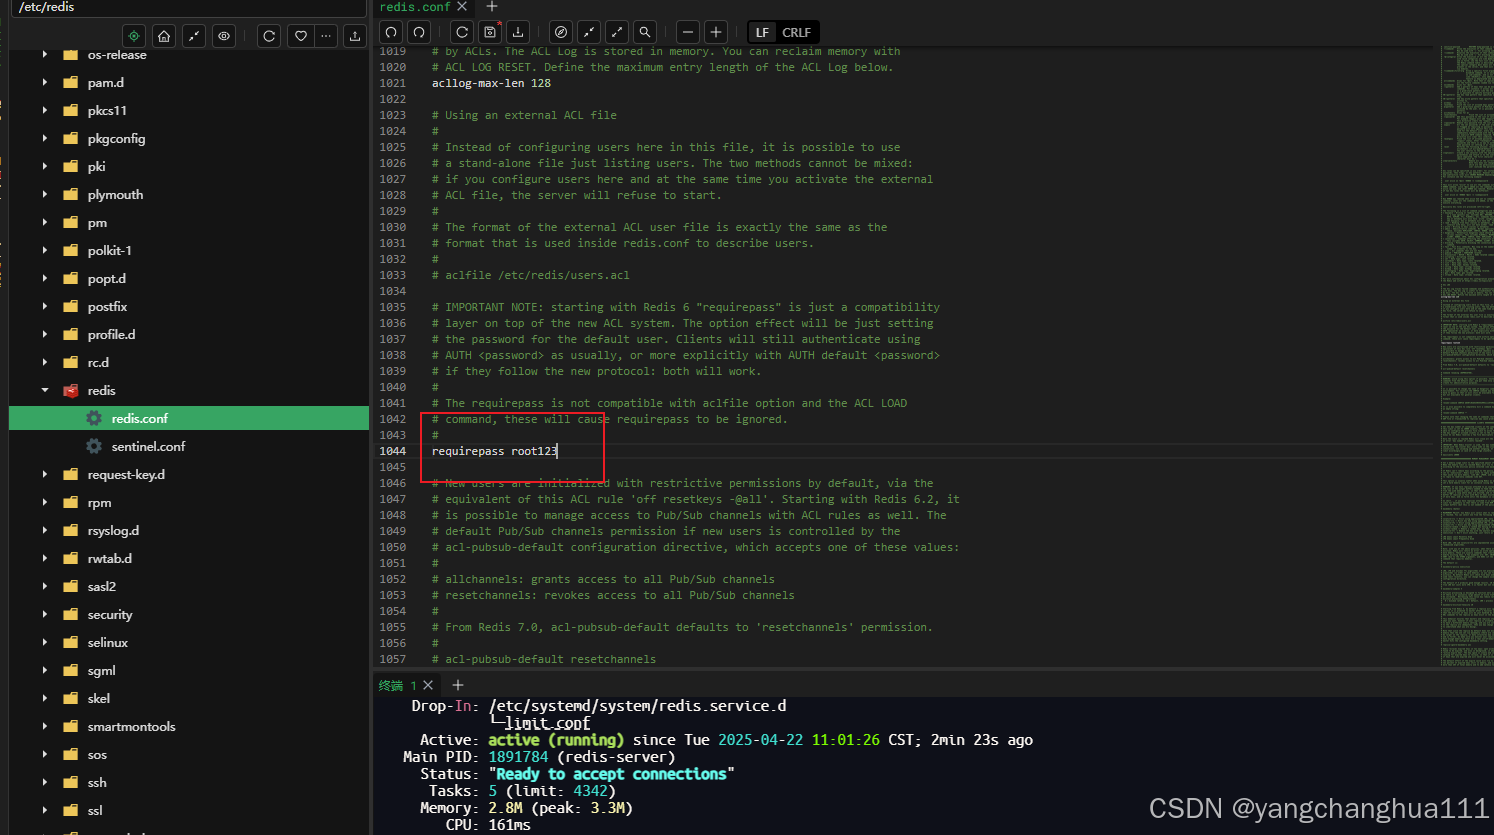The image size is (1494, 835).
Task: Switch to the 终端 1 terminal tab
Action: click(398, 685)
